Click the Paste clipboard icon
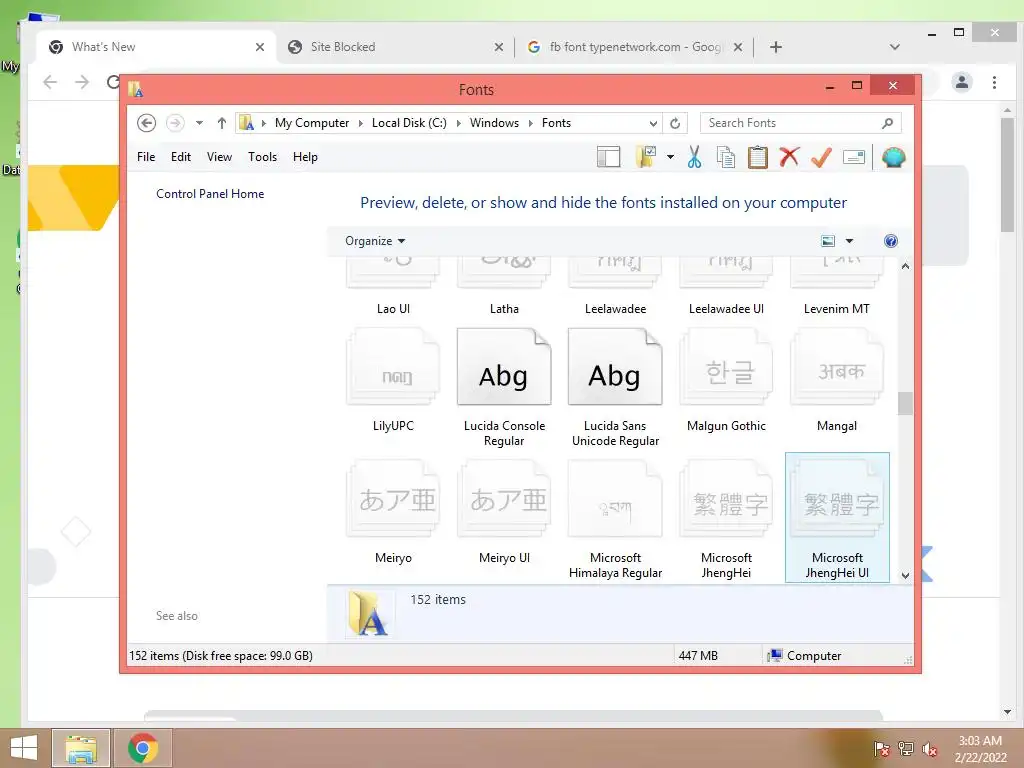The width and height of the screenshot is (1024, 768). (x=758, y=157)
